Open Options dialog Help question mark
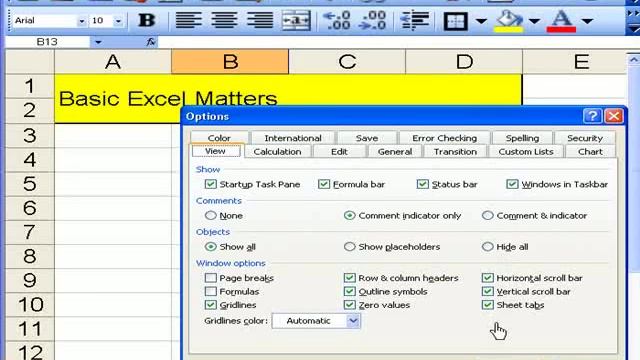 592,116
